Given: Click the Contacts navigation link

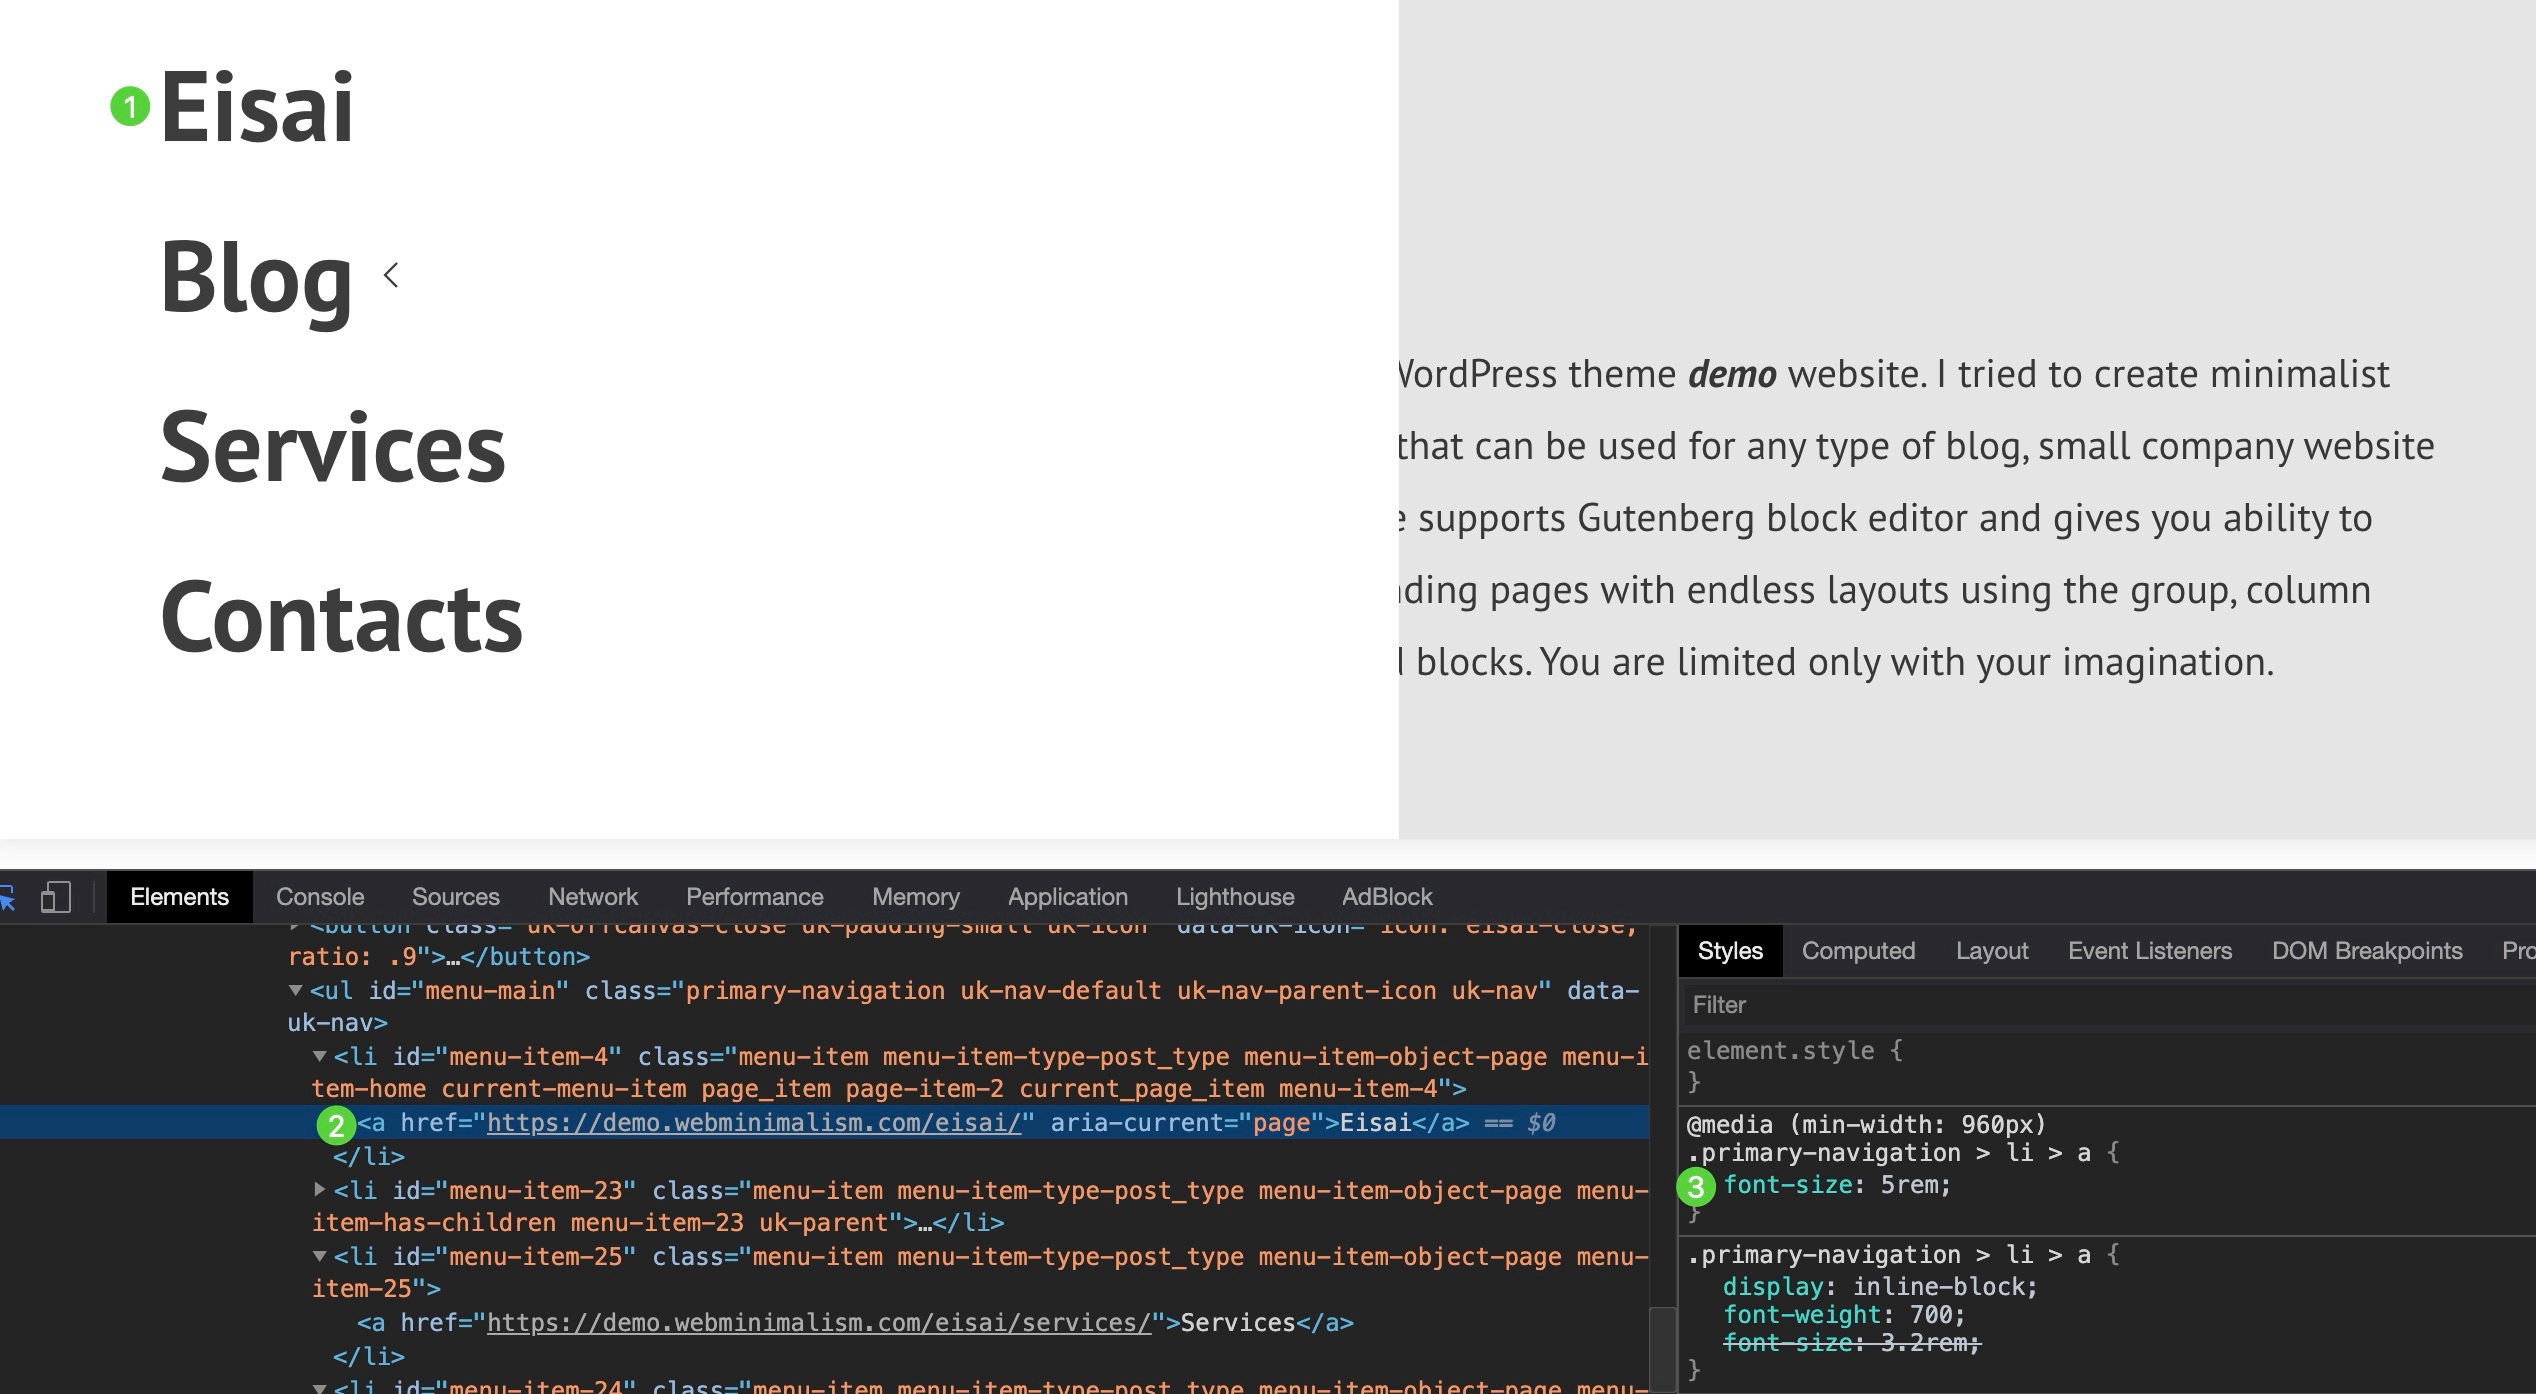Looking at the screenshot, I should 341,617.
